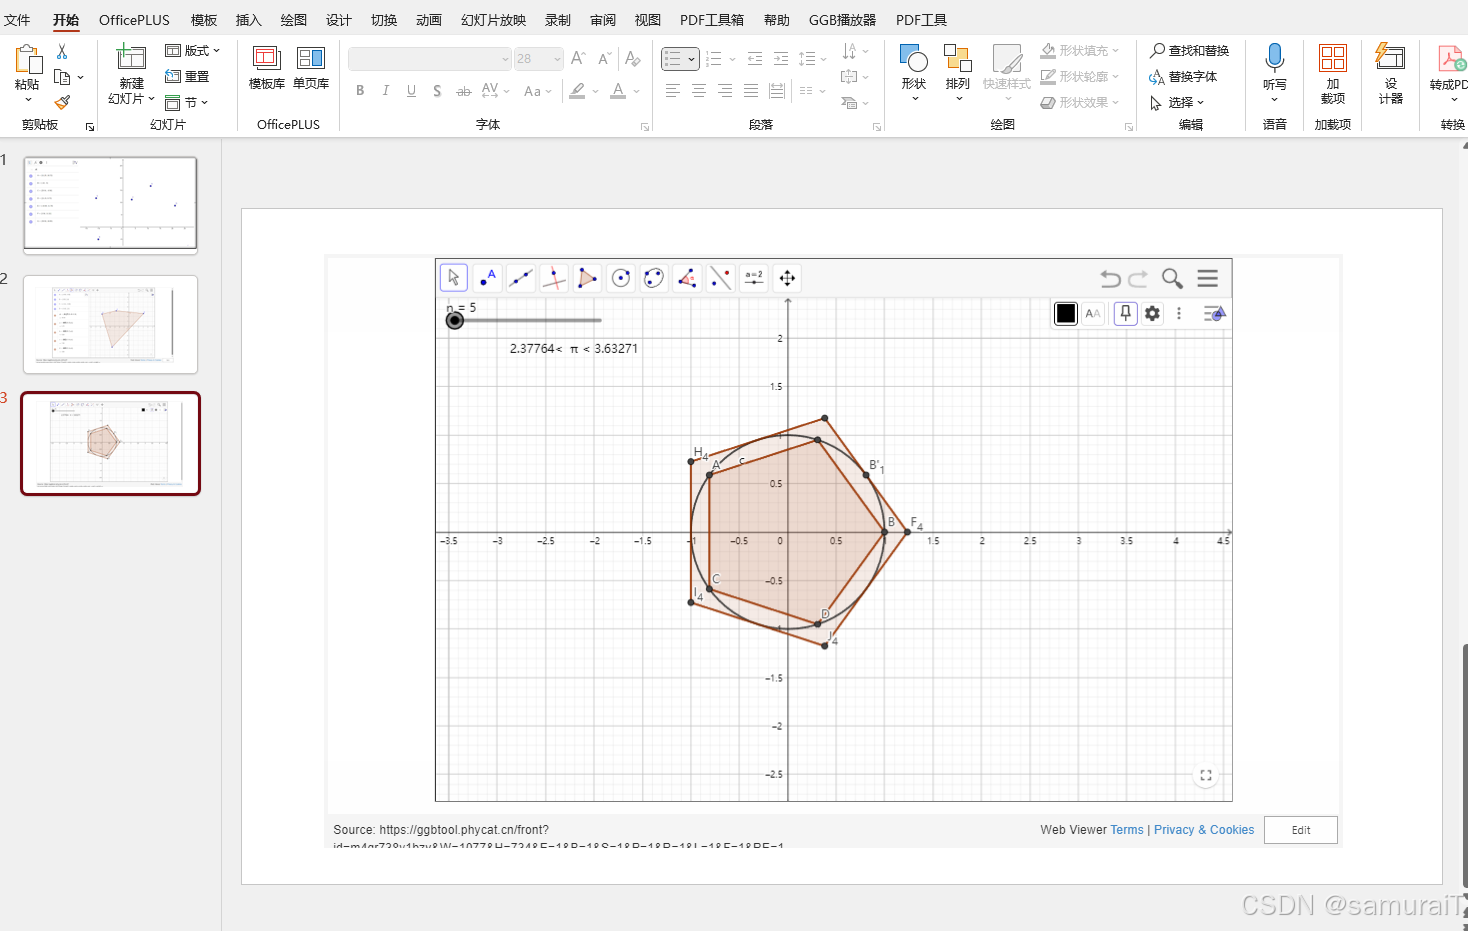Image resolution: width=1468 pixels, height=931 pixels.
Task: Click the Format Painter brush icon
Action: pos(62,102)
